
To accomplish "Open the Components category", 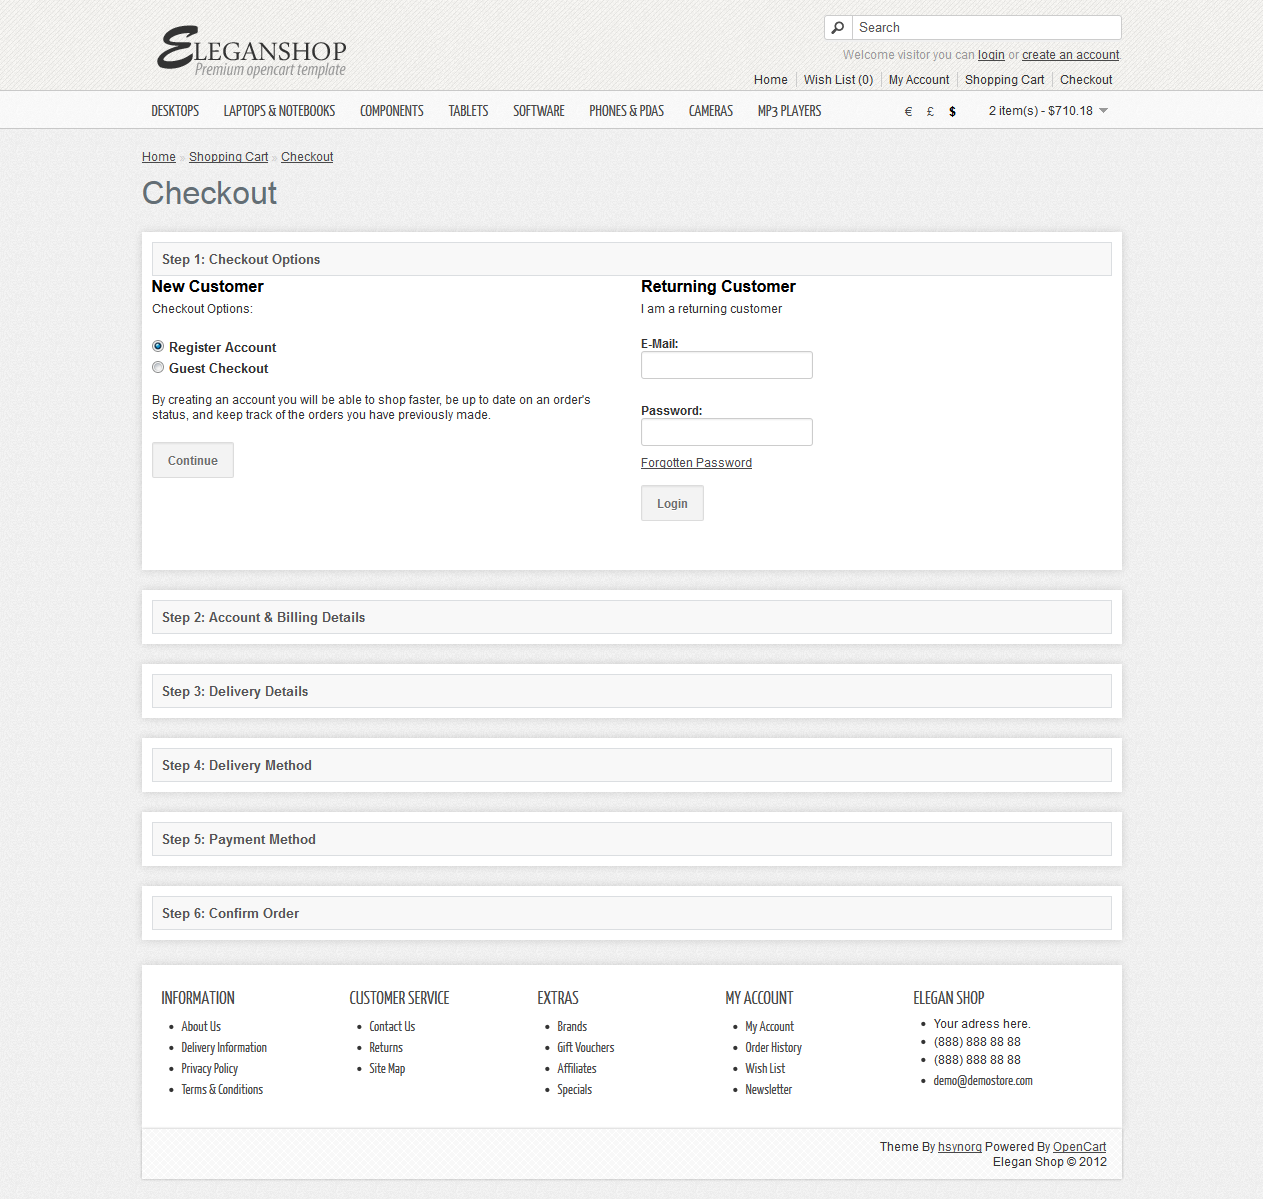I will click(x=392, y=111).
